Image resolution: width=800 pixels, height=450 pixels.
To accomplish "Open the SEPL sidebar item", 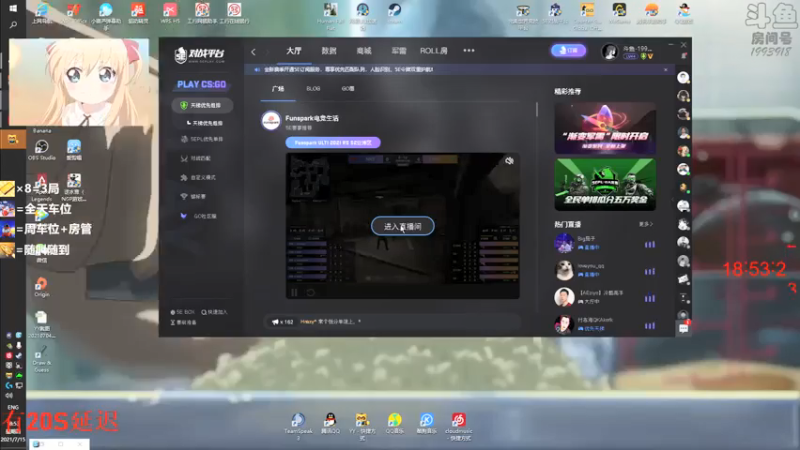I will click(202, 139).
